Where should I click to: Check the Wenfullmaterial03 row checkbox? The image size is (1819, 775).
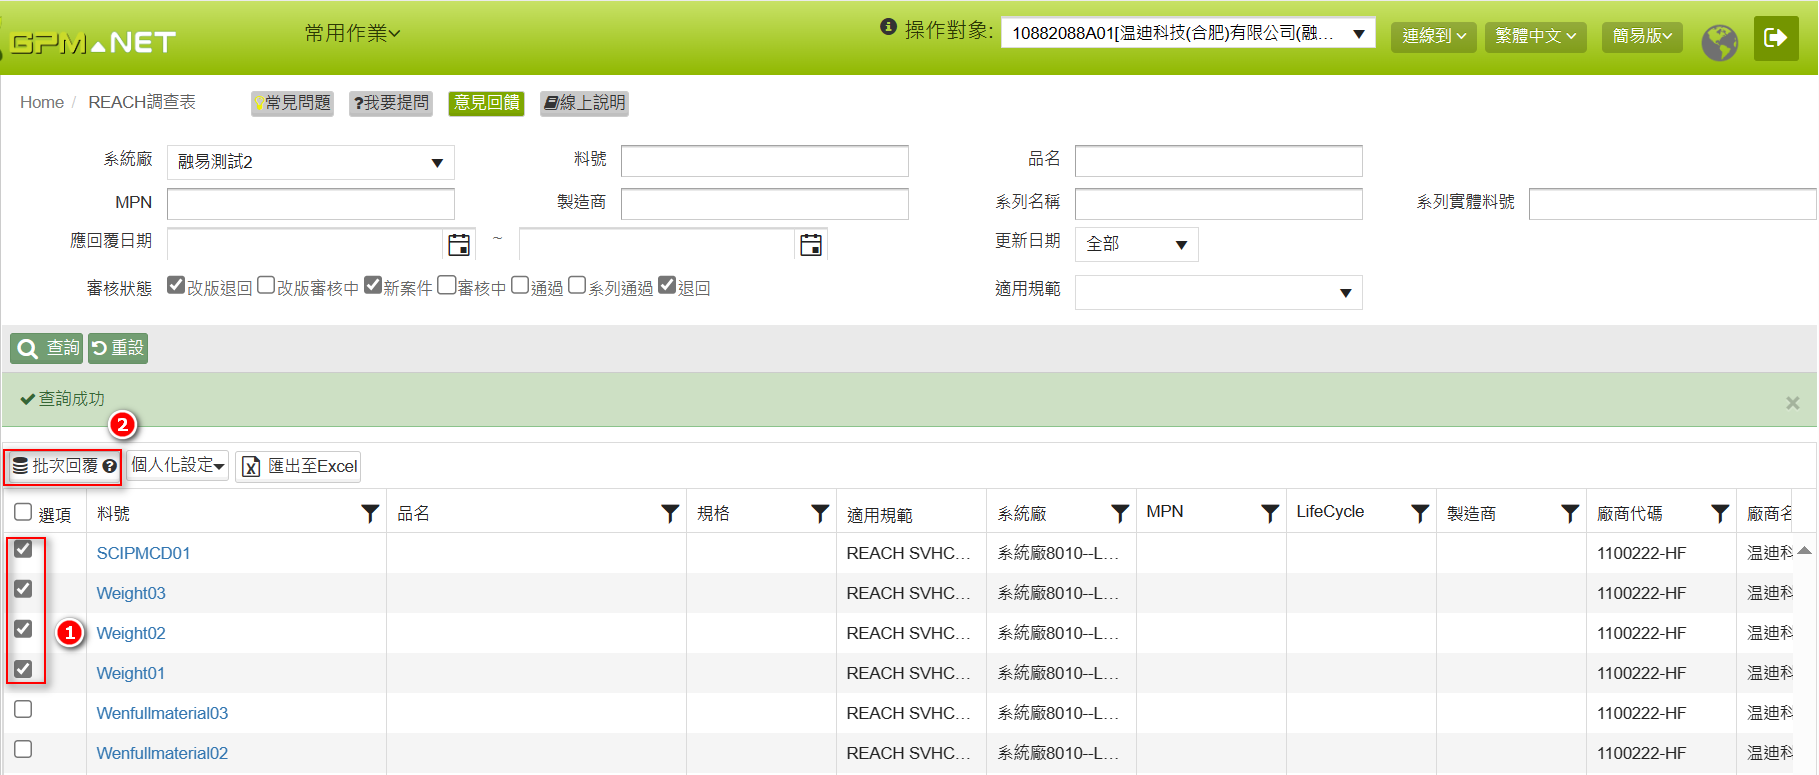point(23,709)
